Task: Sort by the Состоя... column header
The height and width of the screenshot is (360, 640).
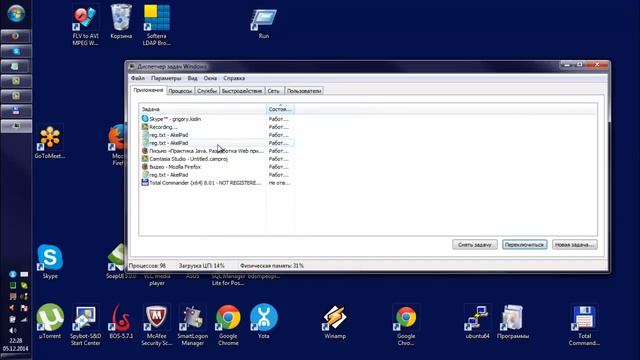Action: coord(280,109)
